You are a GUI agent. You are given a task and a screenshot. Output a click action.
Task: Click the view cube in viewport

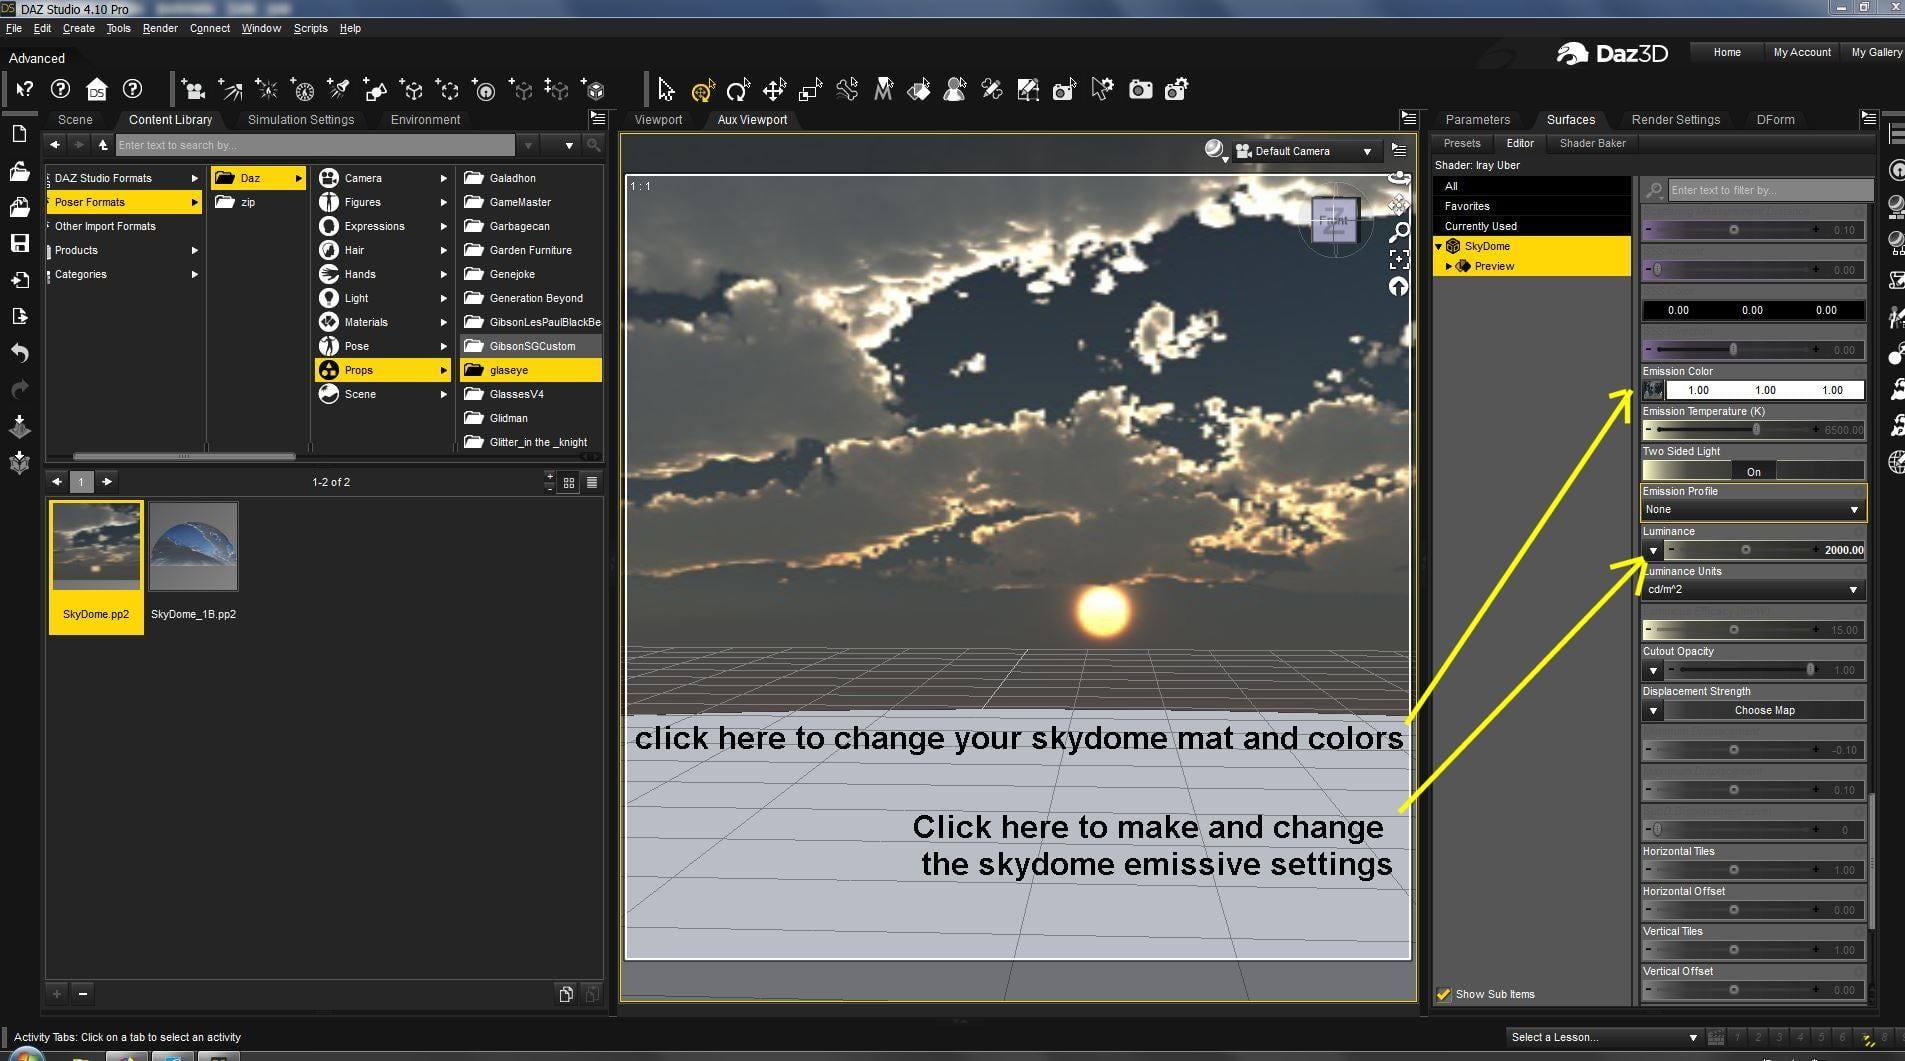[1334, 221]
